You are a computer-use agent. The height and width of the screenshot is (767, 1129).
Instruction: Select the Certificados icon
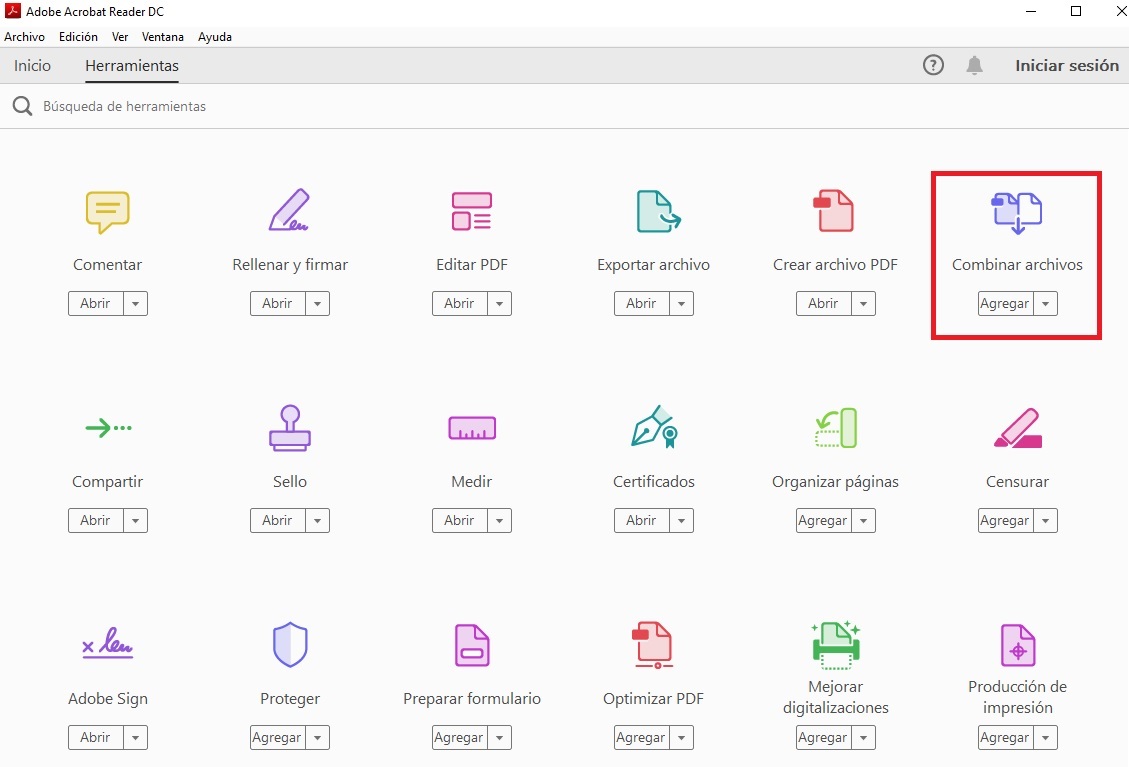pyautogui.click(x=653, y=429)
